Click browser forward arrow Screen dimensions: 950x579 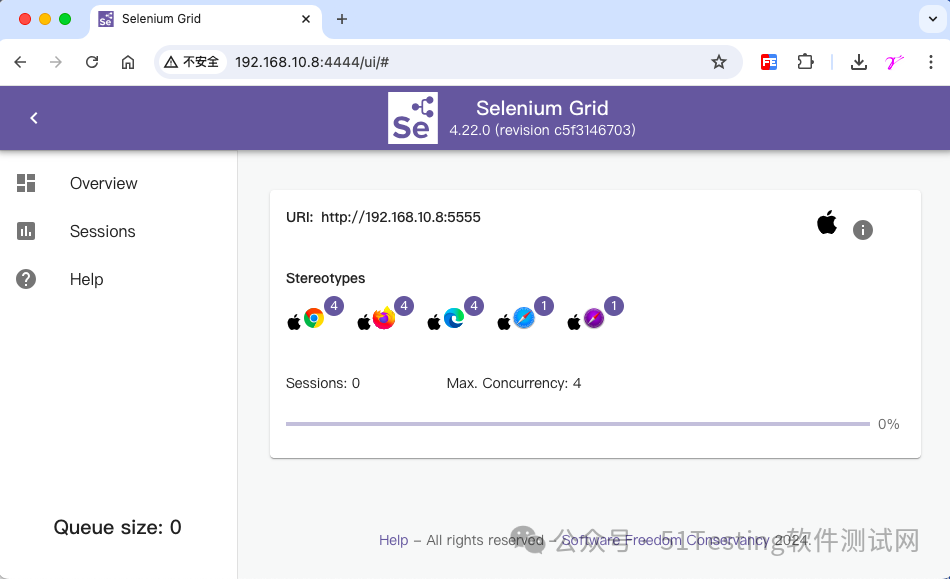[56, 62]
